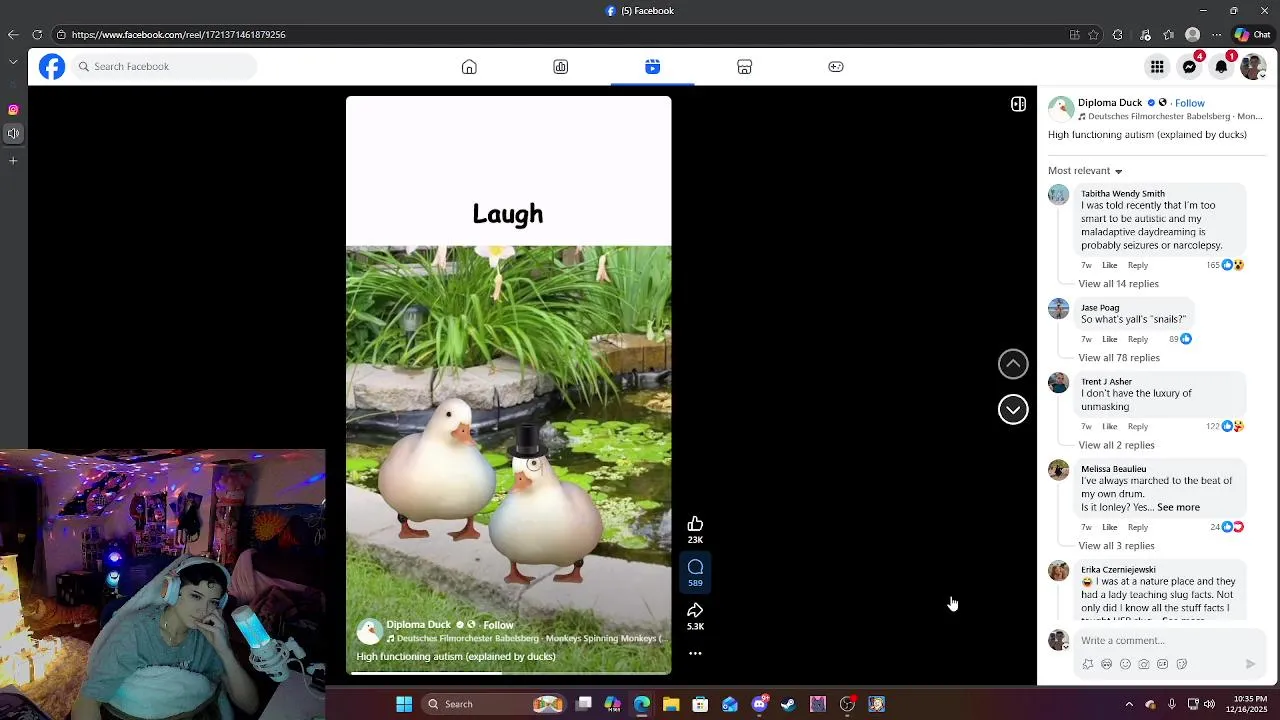This screenshot has width=1280, height=720.
Task: Reply to Jase Poag's comment
Action: (1138, 339)
